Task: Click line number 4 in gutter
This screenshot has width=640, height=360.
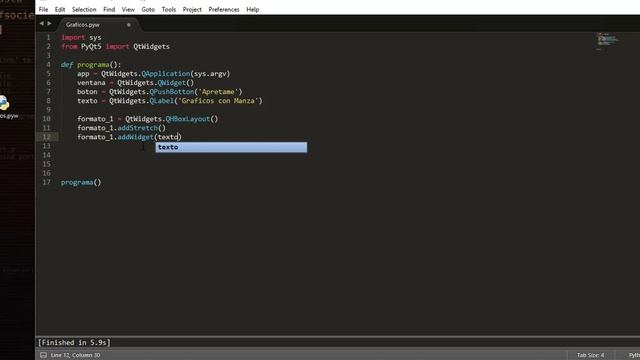Action: click(x=48, y=64)
